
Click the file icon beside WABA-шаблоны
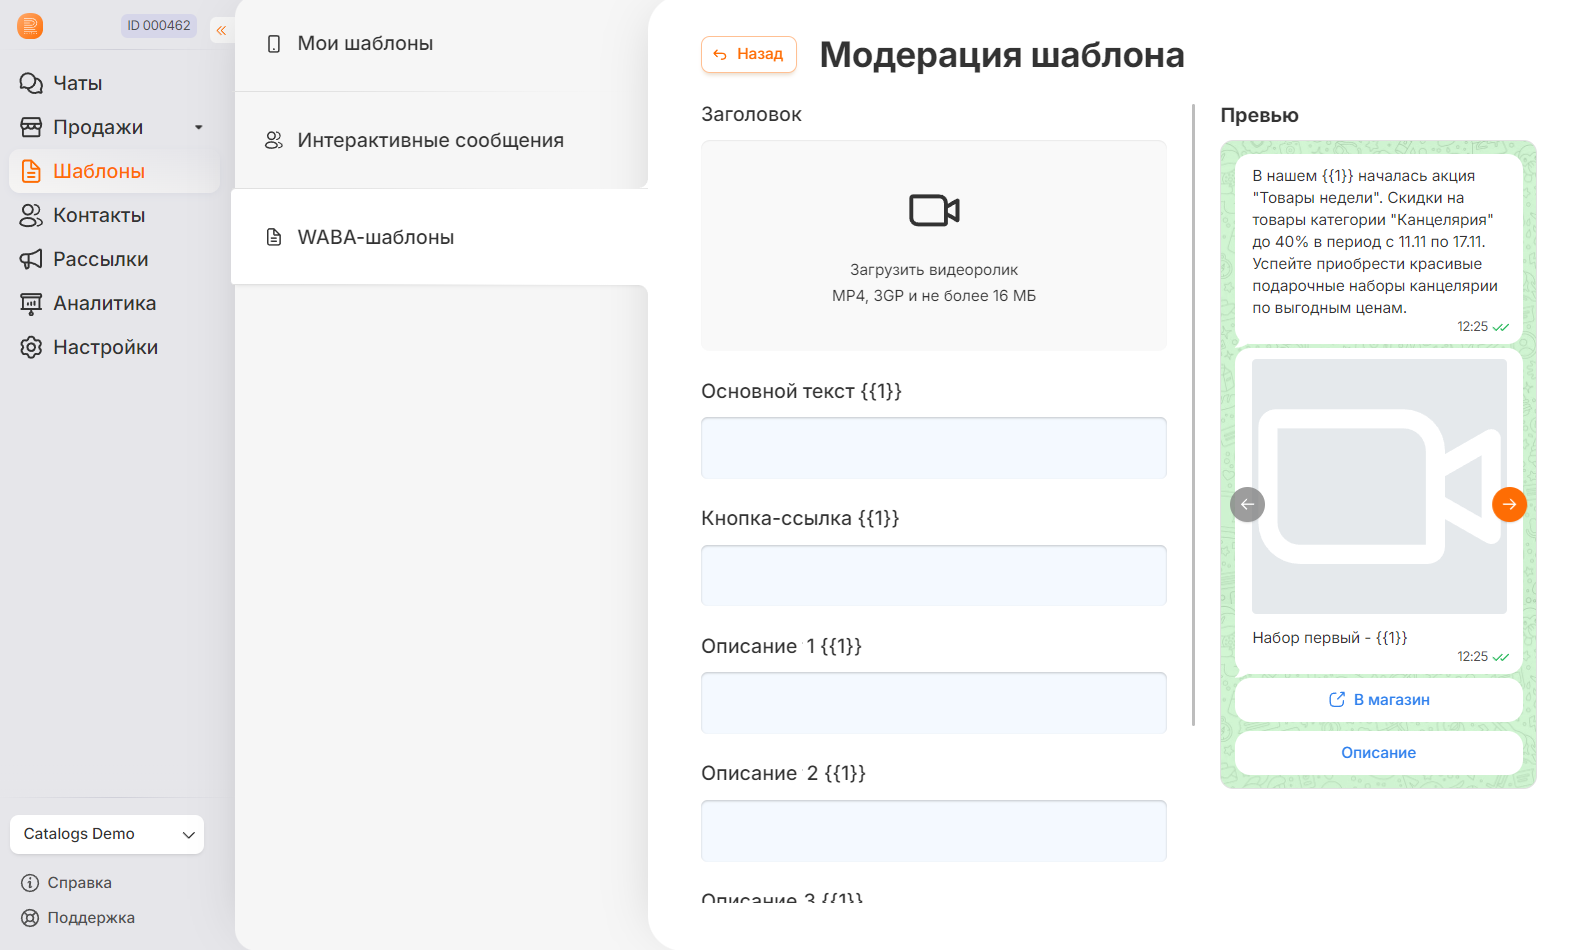[x=274, y=237]
